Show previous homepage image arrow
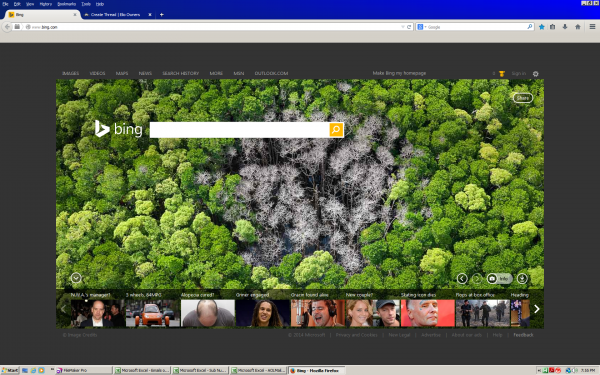The width and height of the screenshot is (600, 375). (462, 279)
